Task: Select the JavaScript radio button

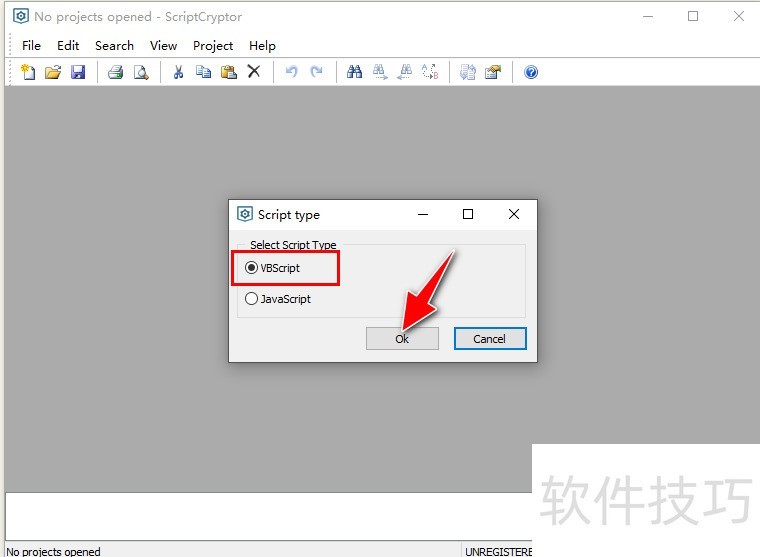Action: (251, 299)
